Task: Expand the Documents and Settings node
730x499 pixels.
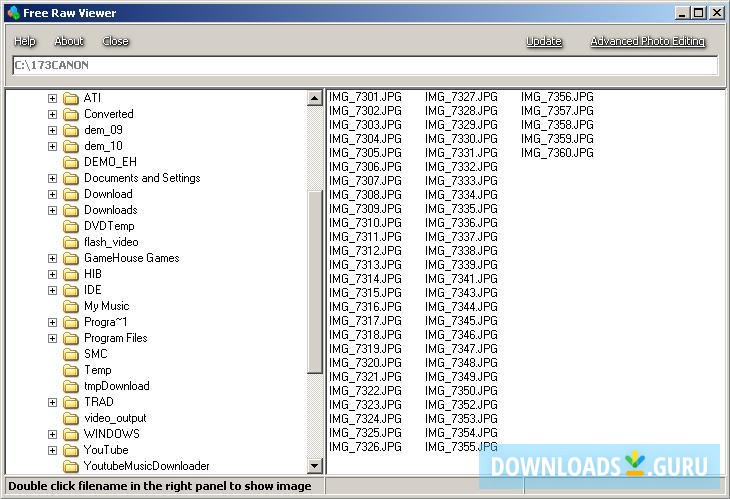Action: tap(53, 178)
